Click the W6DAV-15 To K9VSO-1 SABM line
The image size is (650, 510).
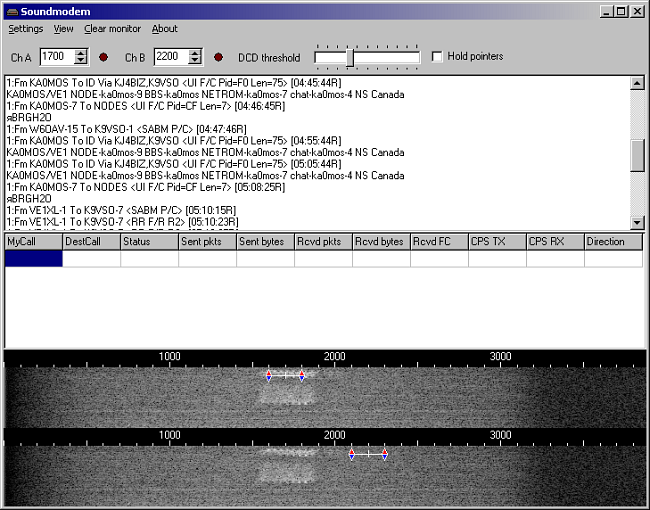[126, 129]
